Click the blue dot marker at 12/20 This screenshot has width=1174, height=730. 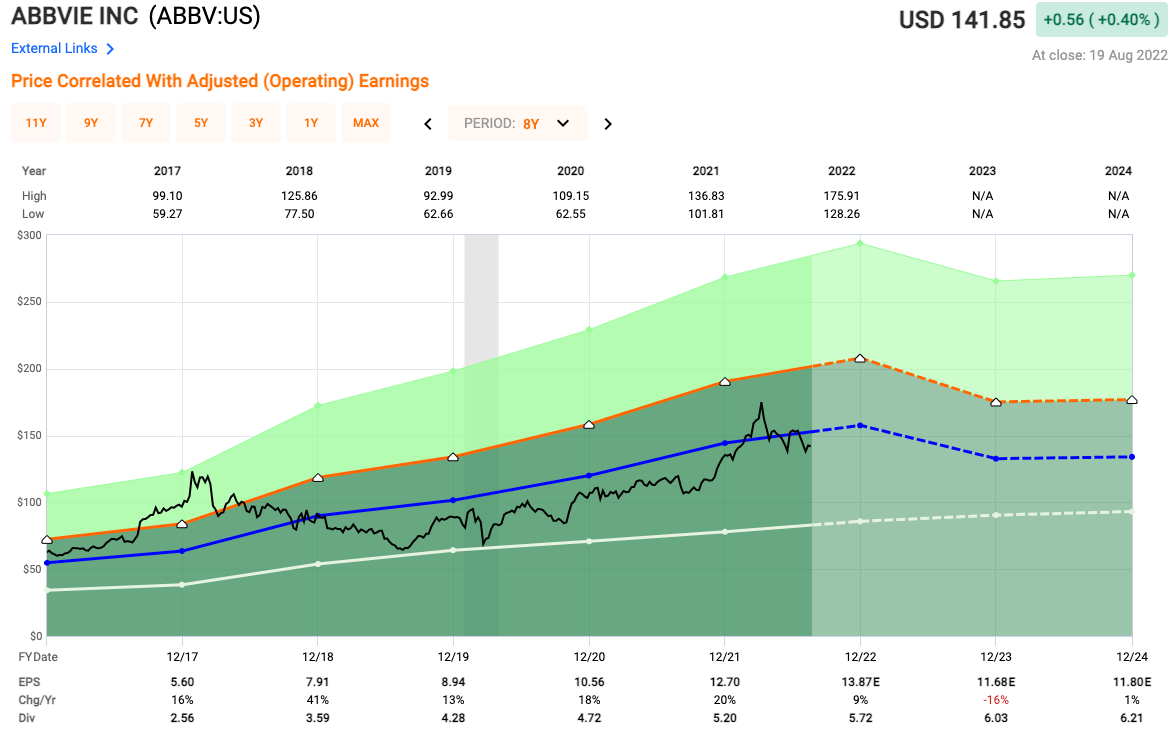pyautogui.click(x=589, y=475)
